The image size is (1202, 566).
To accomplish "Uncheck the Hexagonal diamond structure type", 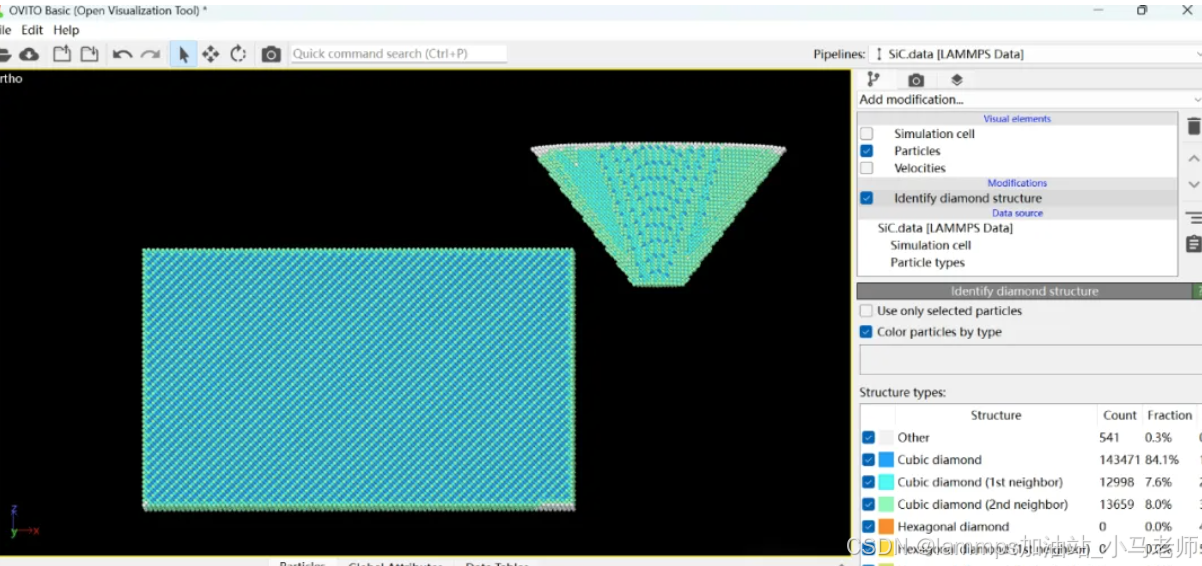I will pos(868,527).
